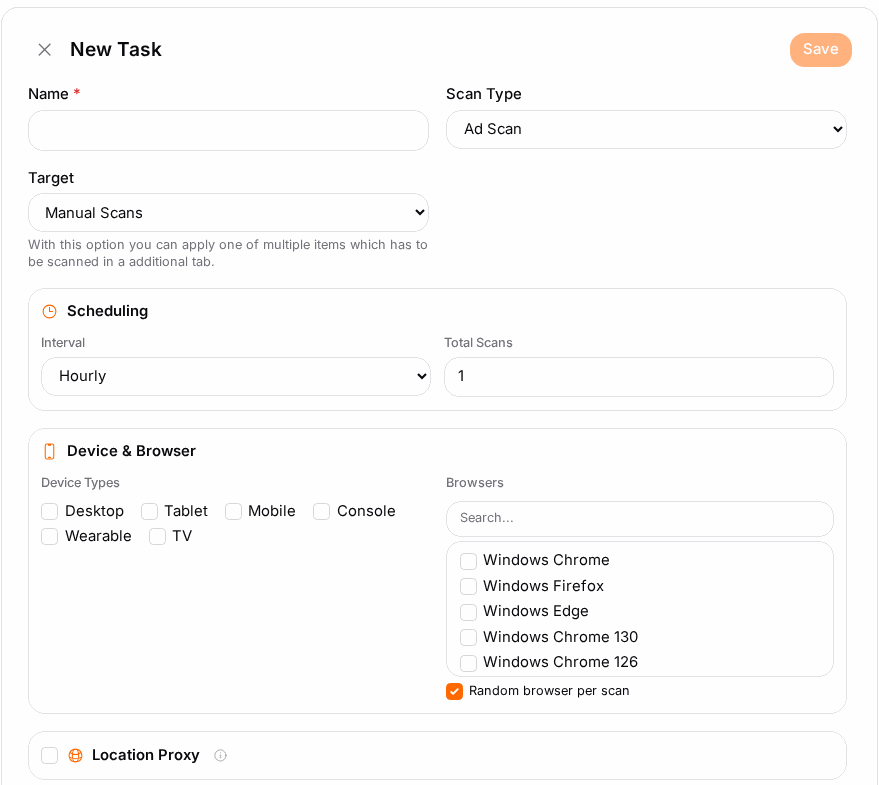Click the Scheduling clock icon
Viewport: 879px width, 785px height.
[x=49, y=311]
